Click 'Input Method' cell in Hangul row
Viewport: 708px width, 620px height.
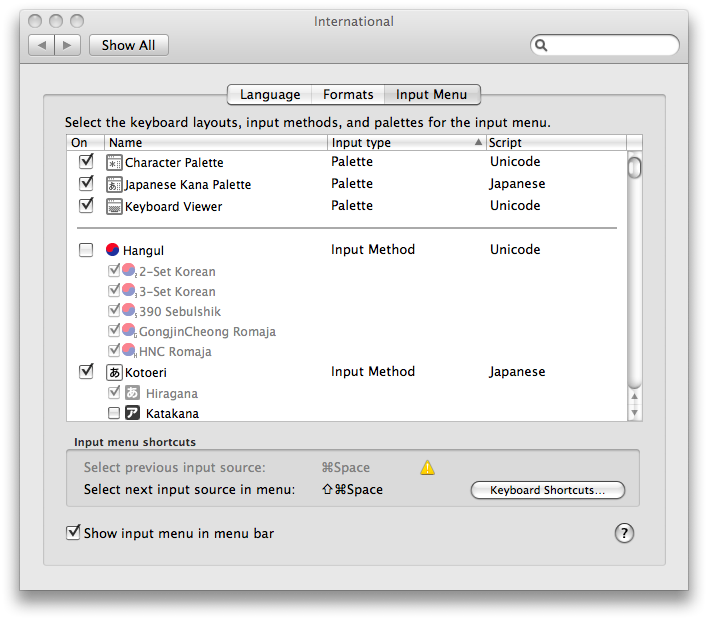pyautogui.click(x=373, y=249)
